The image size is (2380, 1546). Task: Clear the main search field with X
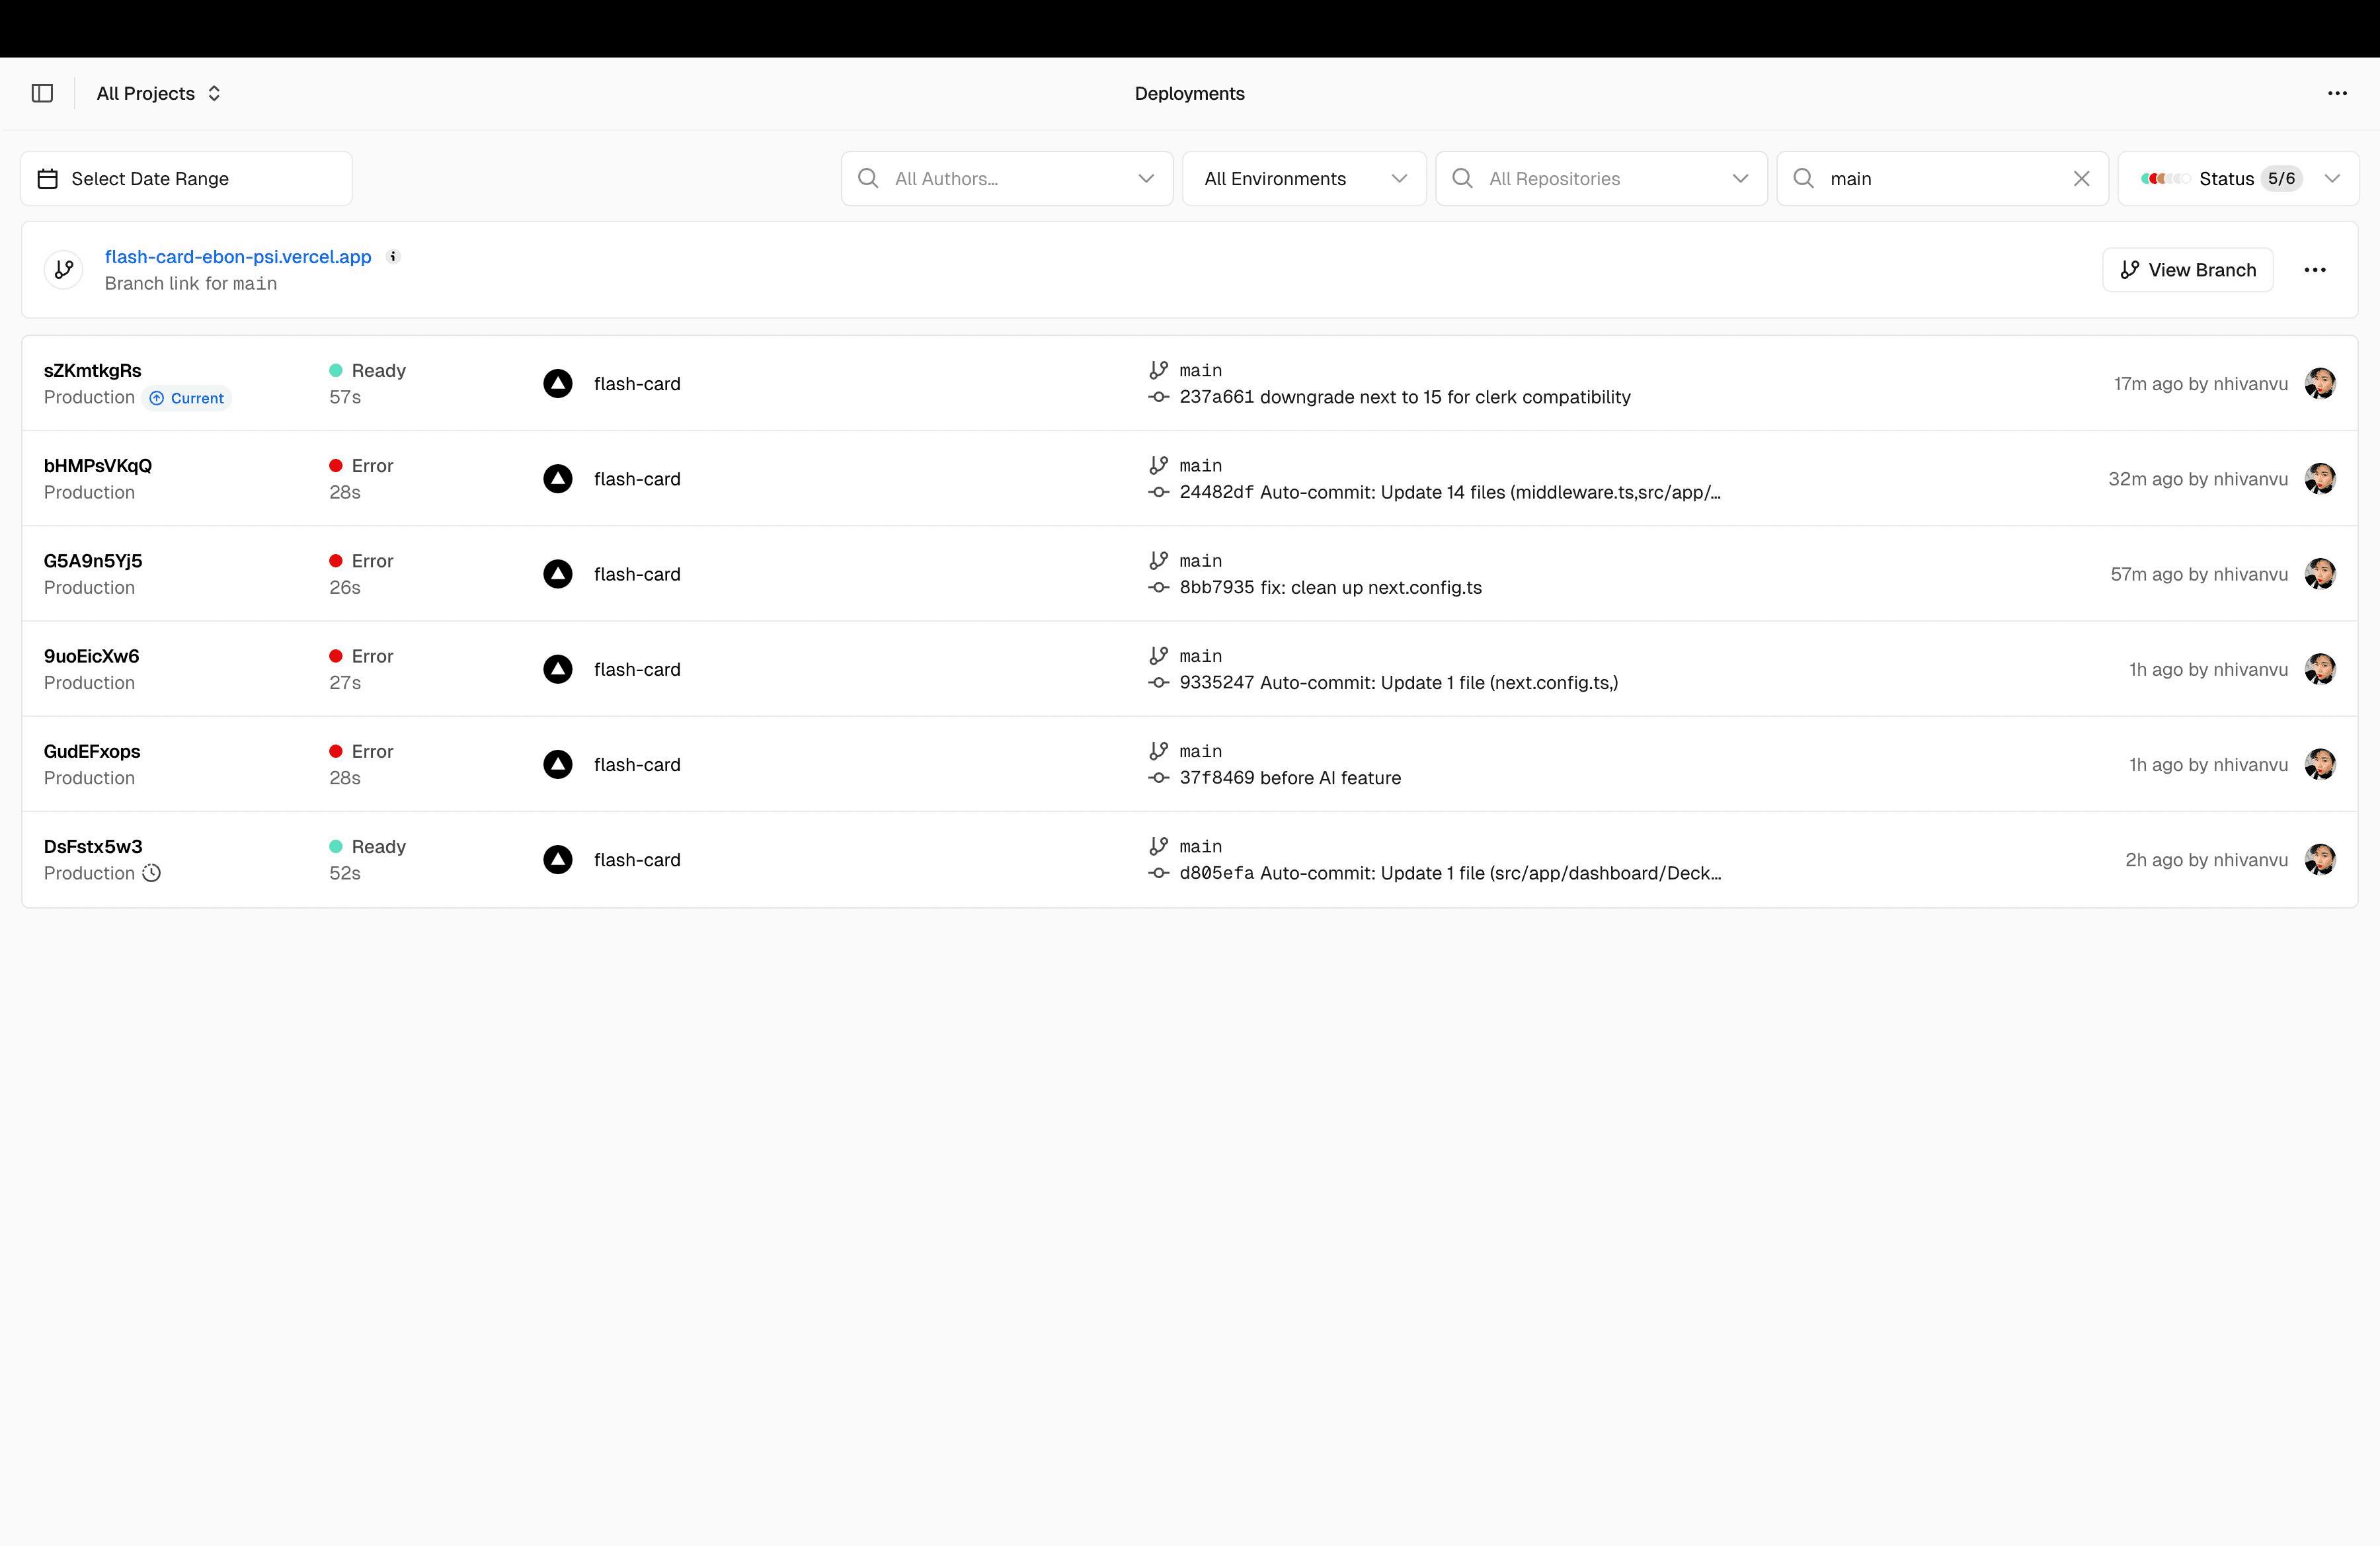click(x=2081, y=178)
